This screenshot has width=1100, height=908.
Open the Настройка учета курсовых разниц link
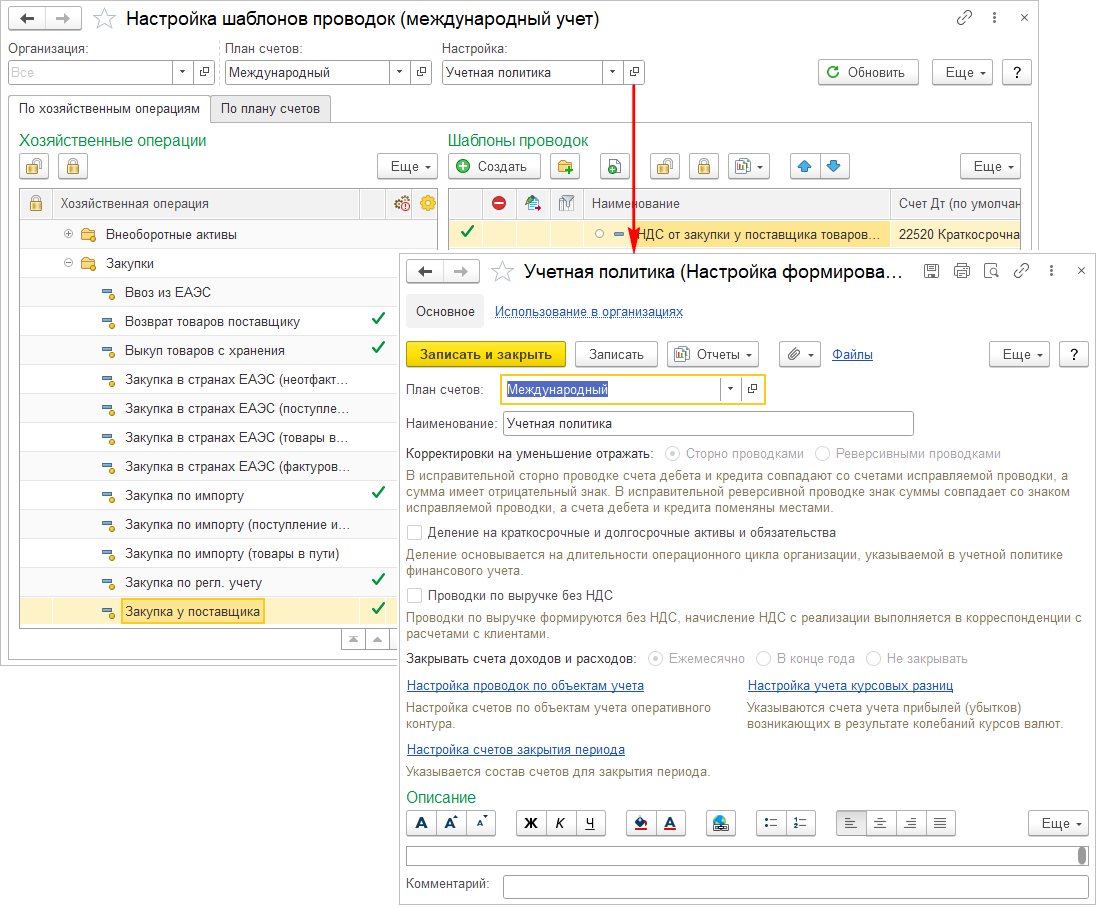[850, 685]
